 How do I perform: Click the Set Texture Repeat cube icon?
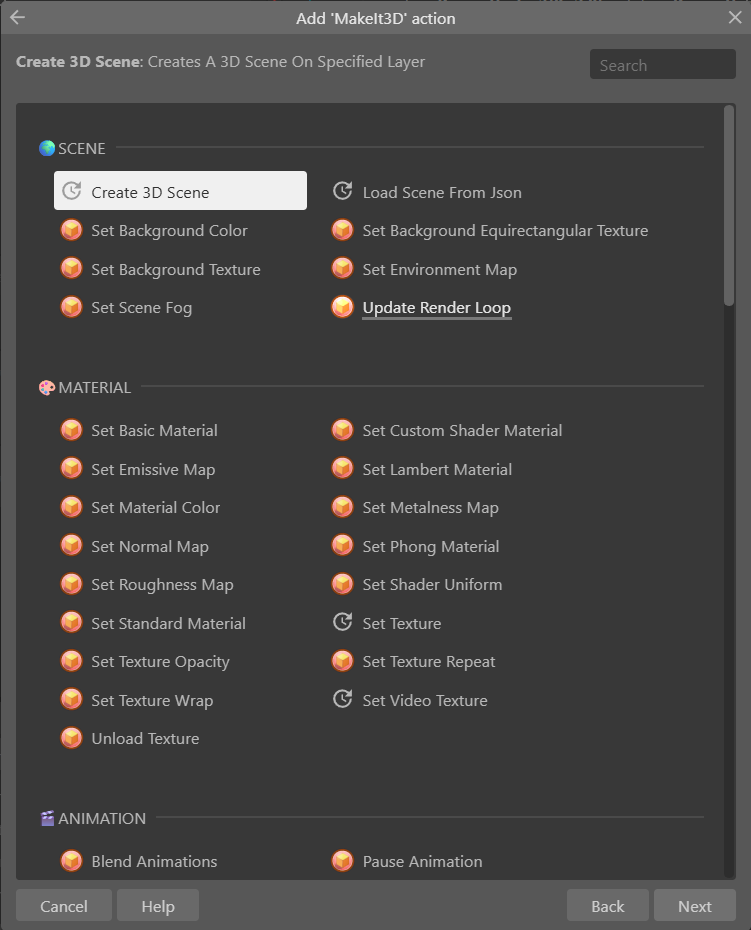pyautogui.click(x=342, y=661)
